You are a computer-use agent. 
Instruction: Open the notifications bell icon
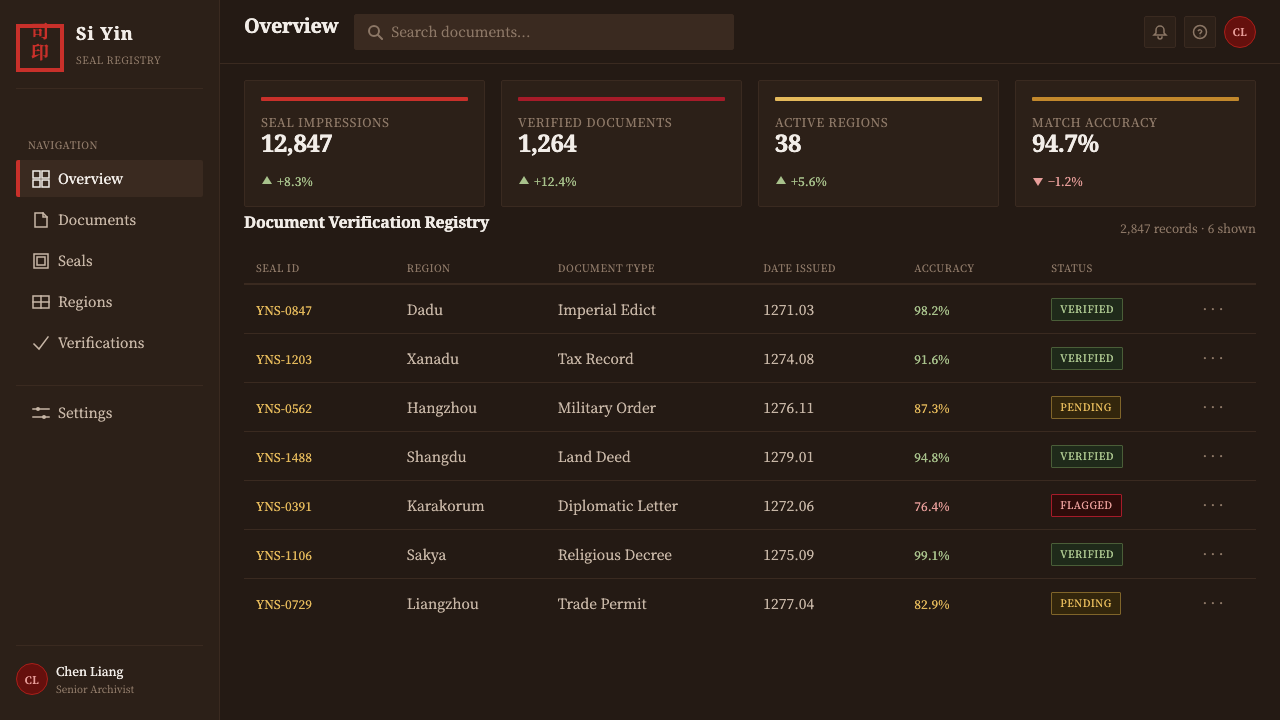pos(1160,32)
